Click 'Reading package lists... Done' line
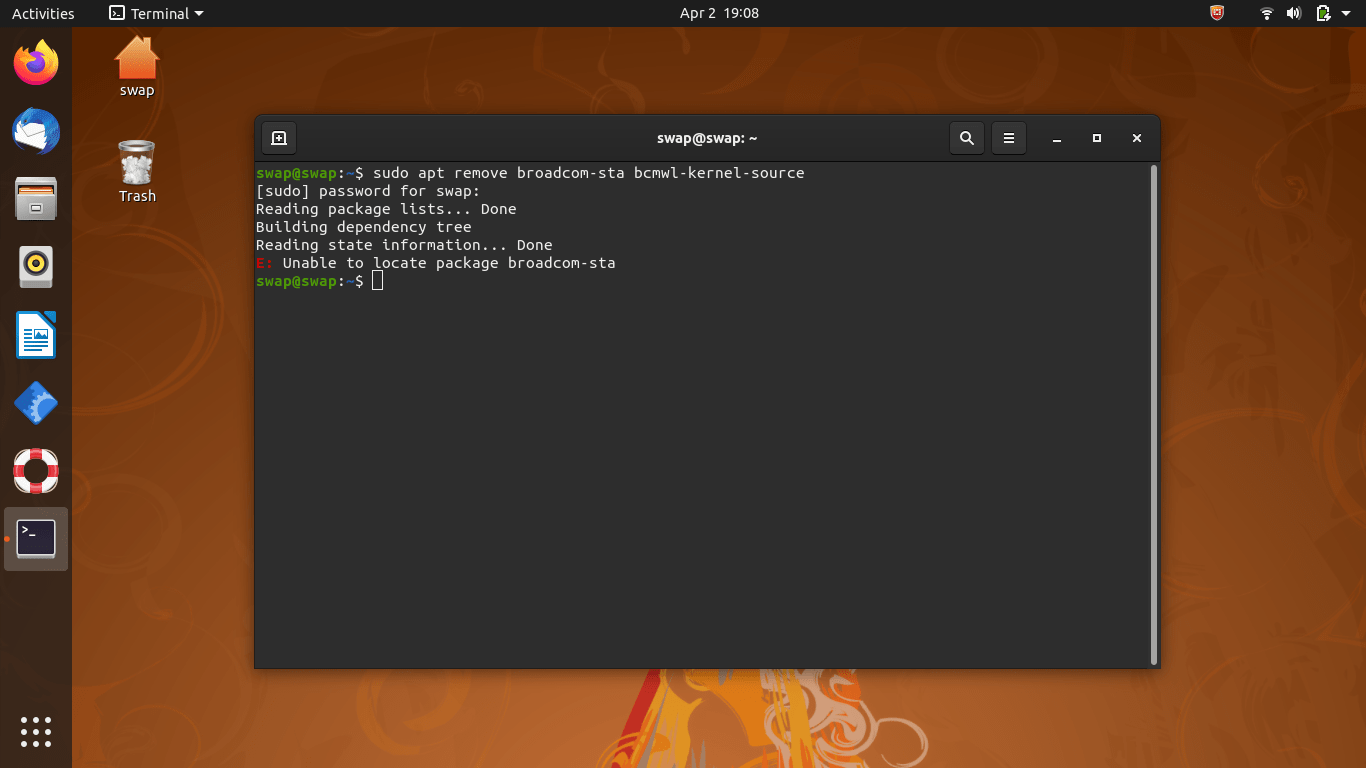1366x768 pixels. tap(386, 209)
